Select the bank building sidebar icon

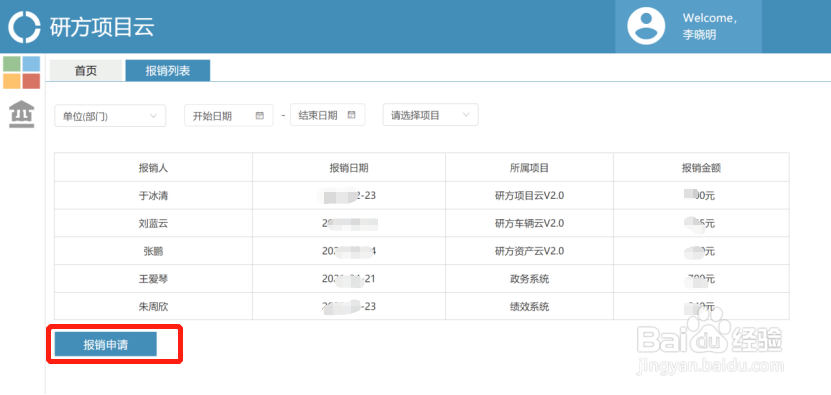coord(22,114)
